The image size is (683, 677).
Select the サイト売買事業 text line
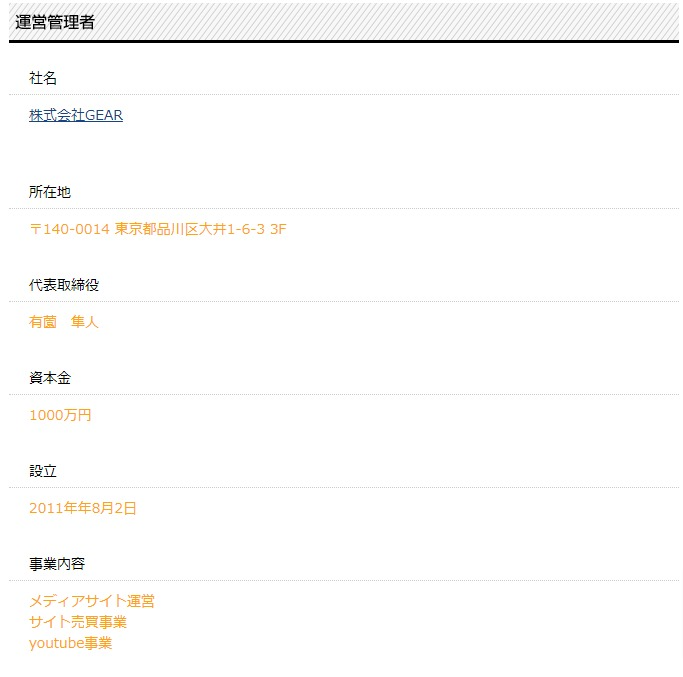[x=78, y=622]
